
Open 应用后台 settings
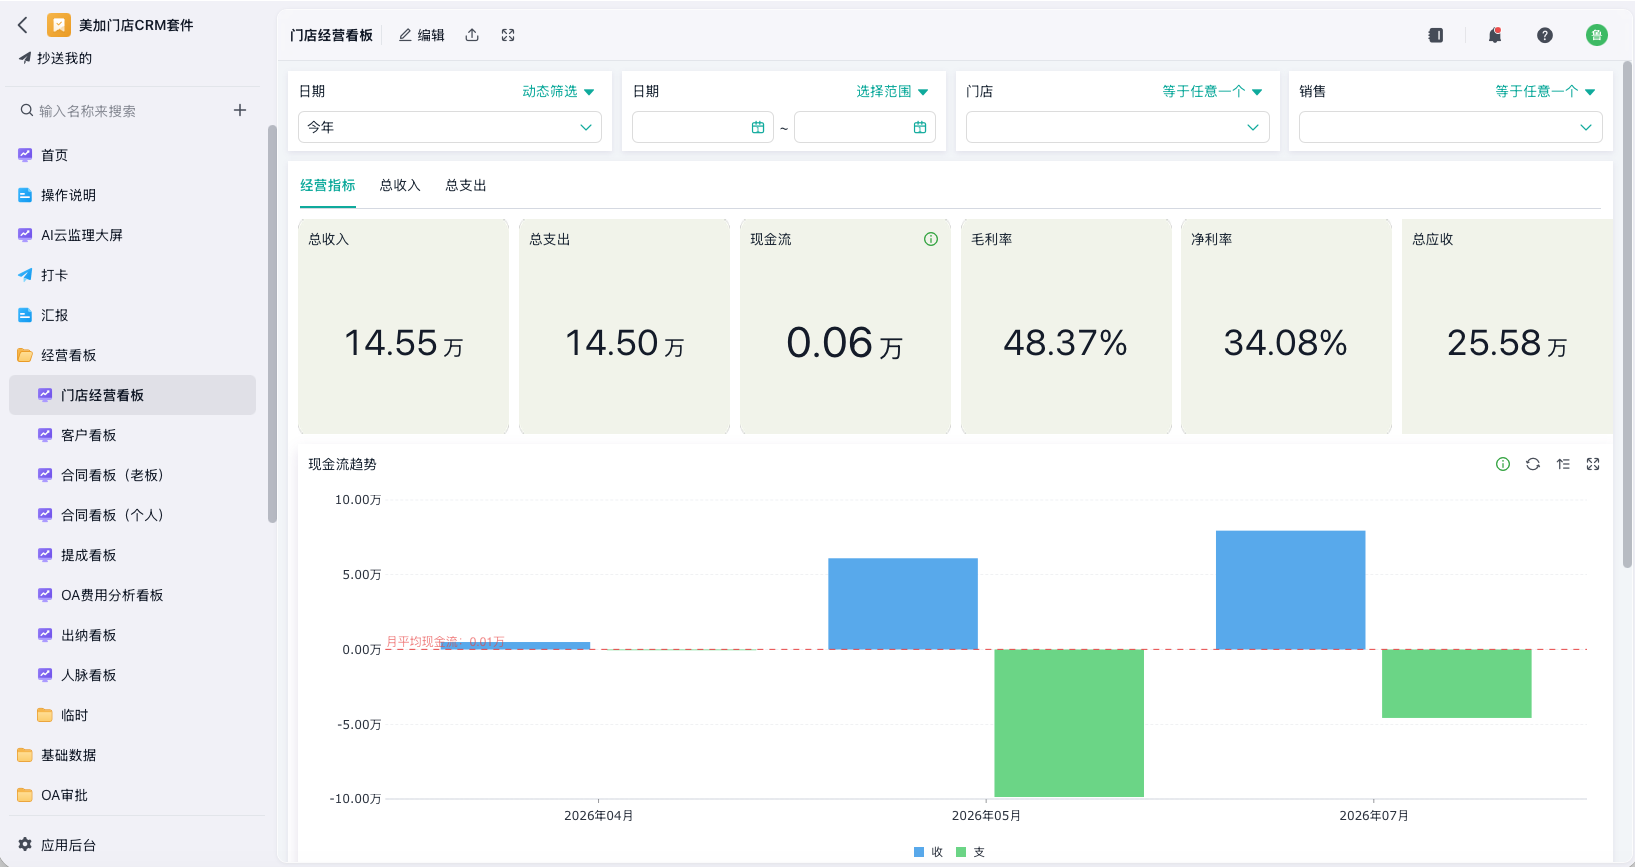(58, 845)
